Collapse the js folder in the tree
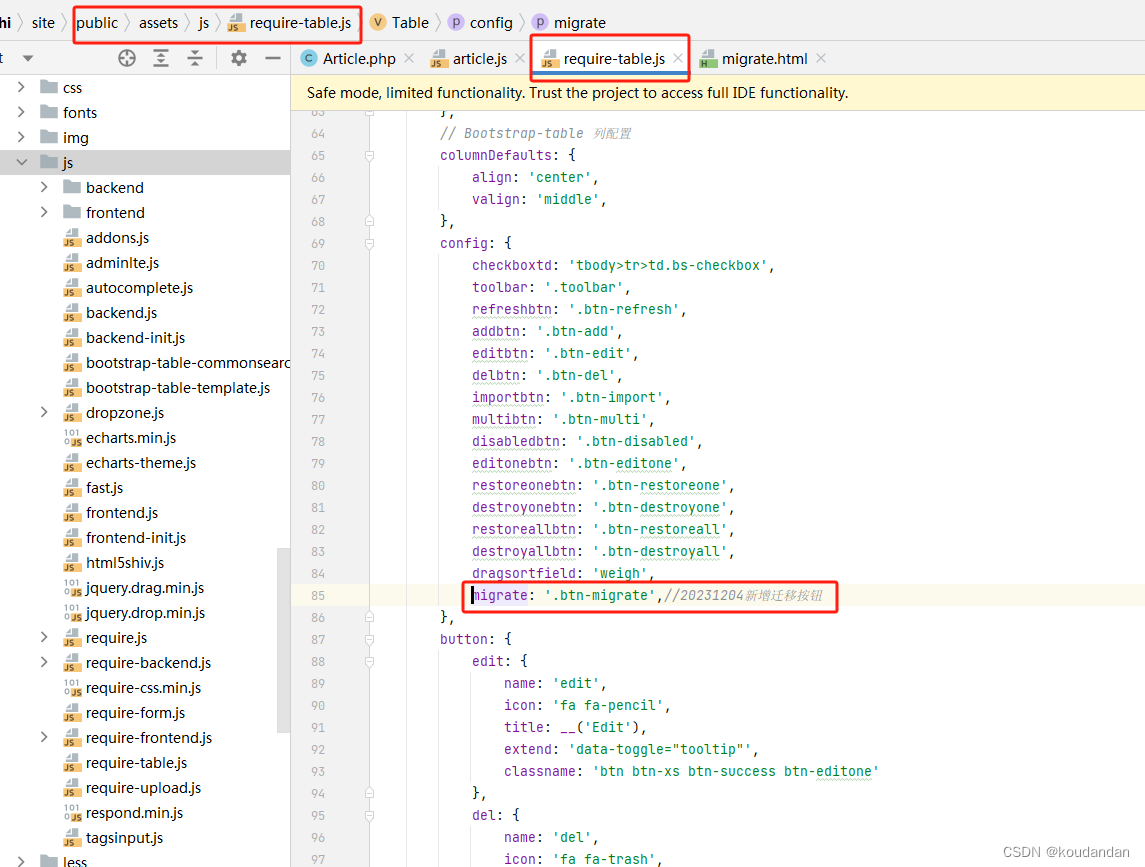The image size is (1145, 867). [x=22, y=162]
